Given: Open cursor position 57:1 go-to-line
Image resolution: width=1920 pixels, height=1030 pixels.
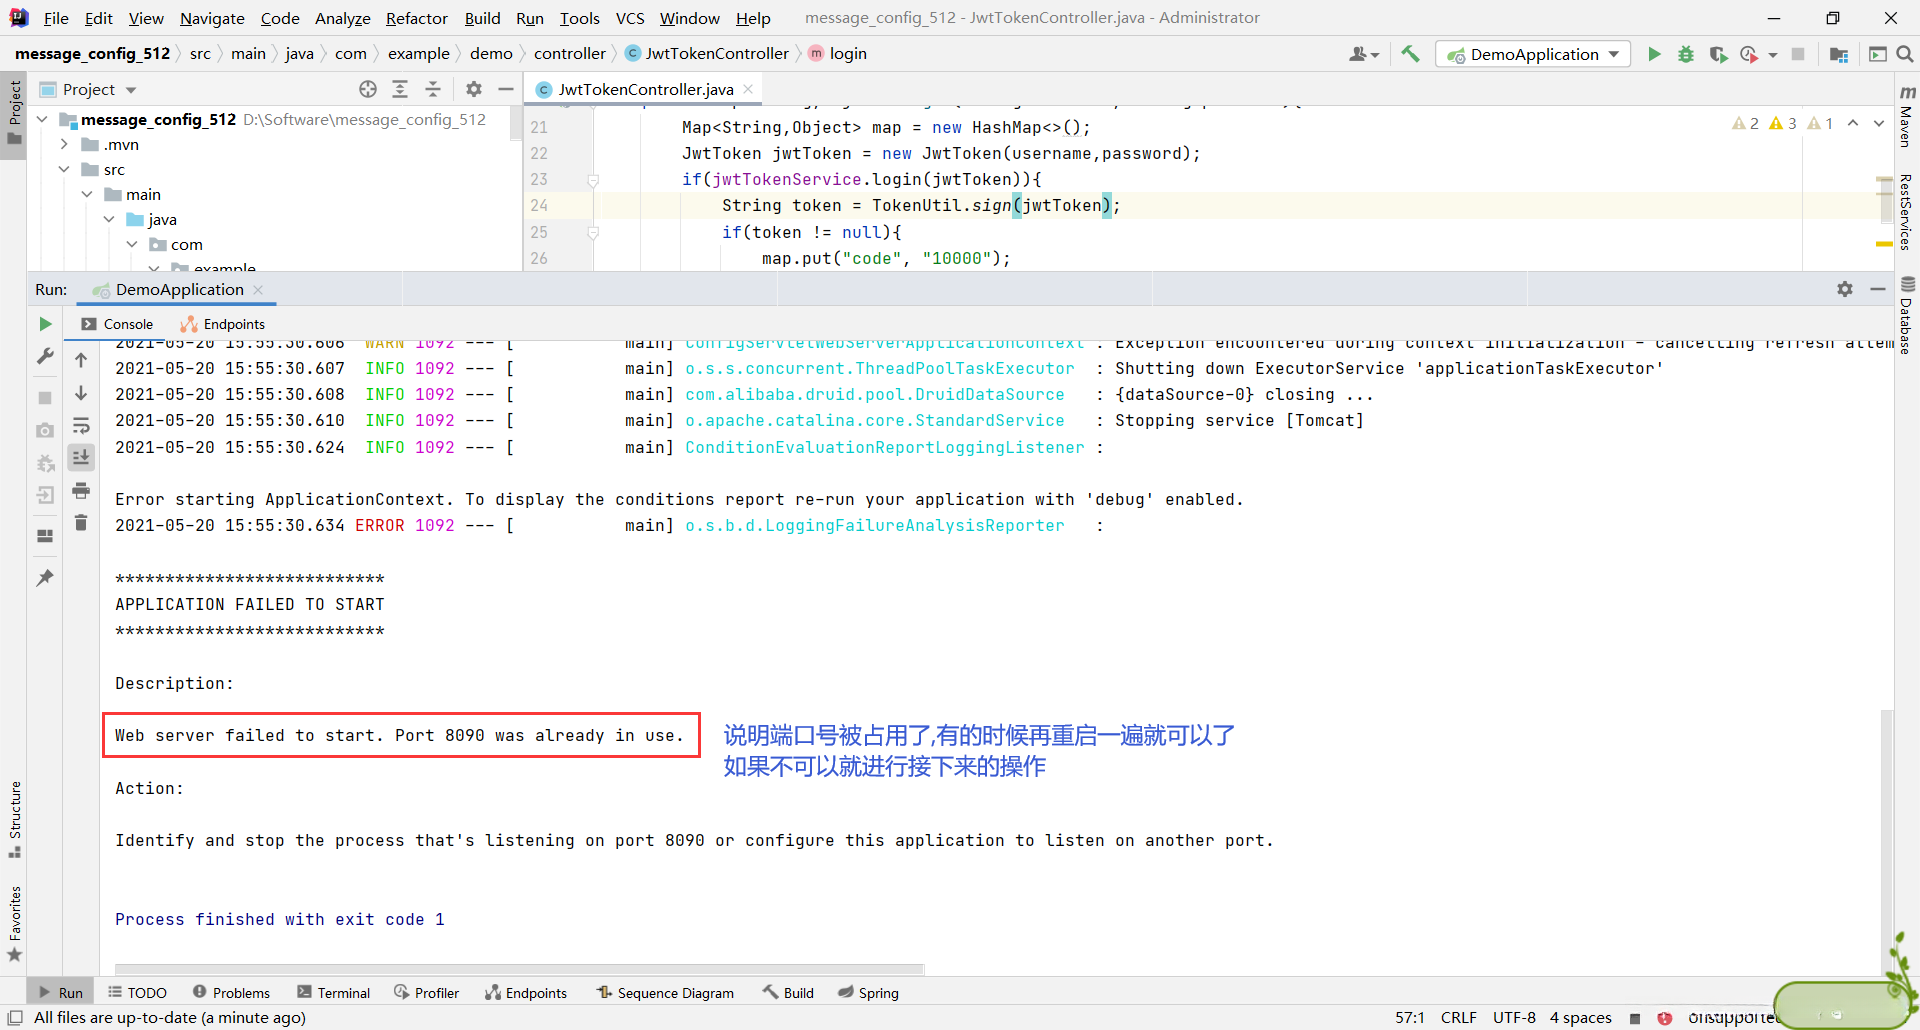Looking at the screenshot, I should [x=1410, y=1017].
